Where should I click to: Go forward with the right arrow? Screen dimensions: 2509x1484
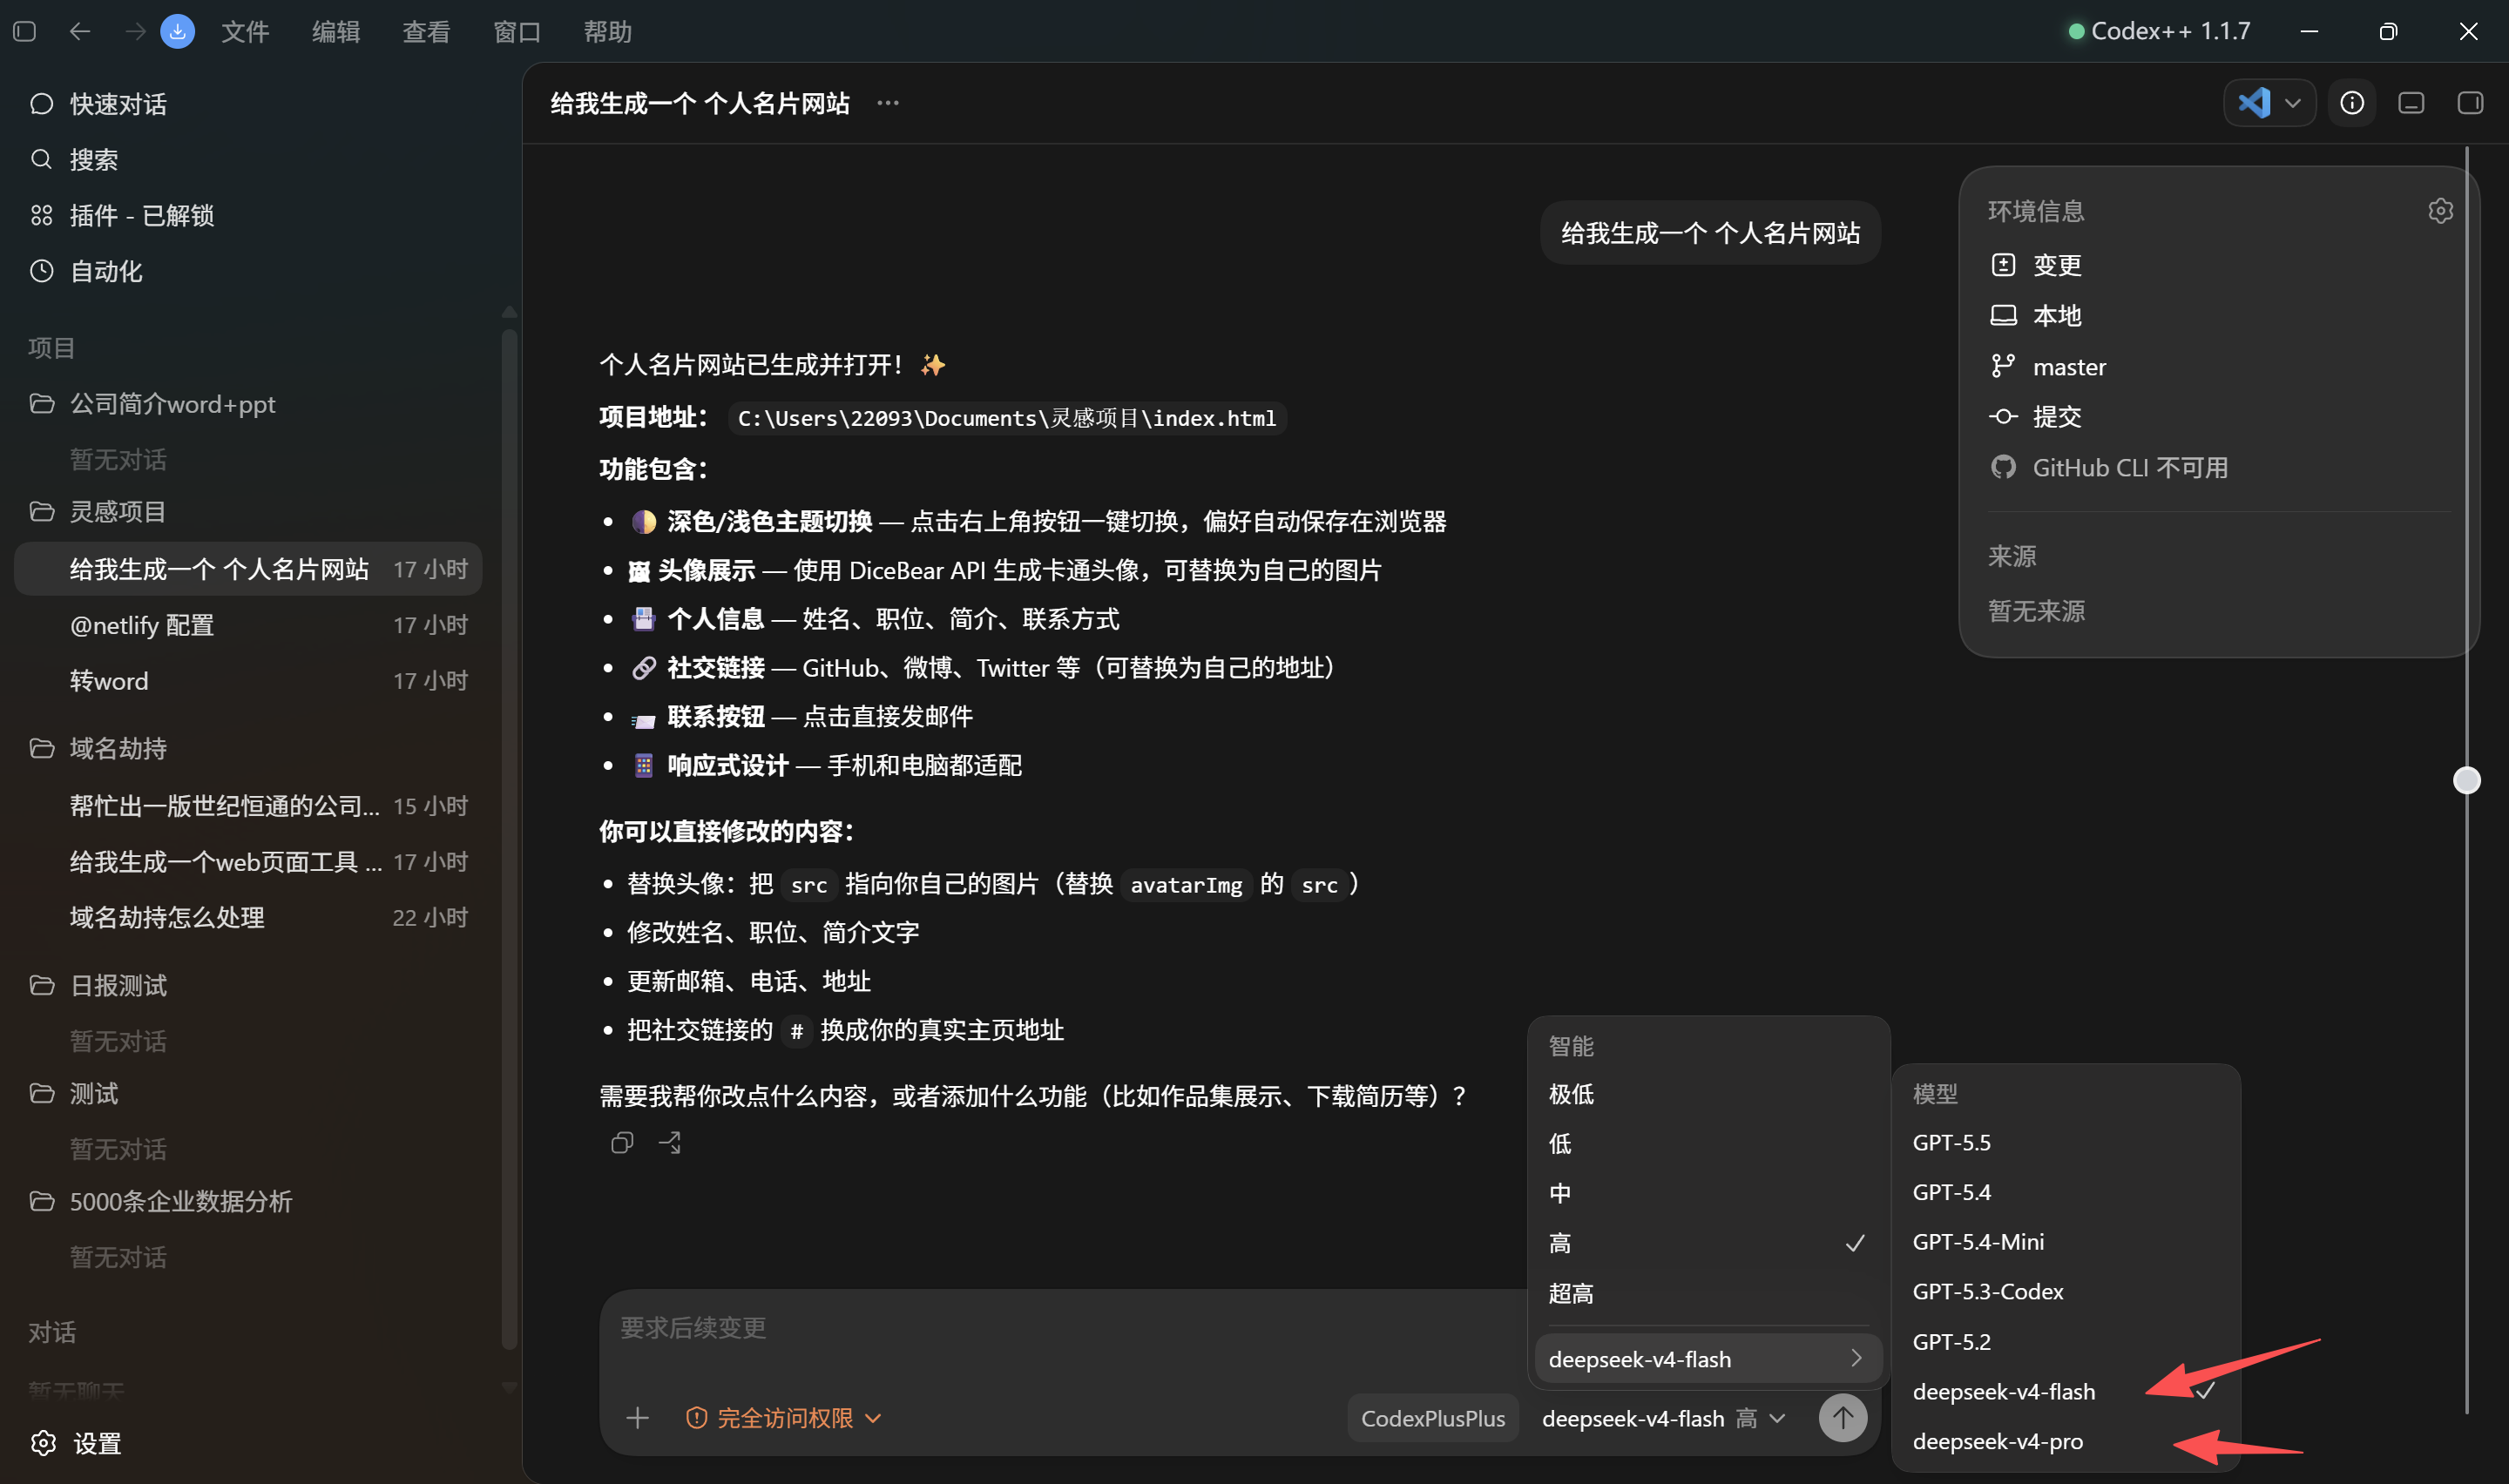(135, 31)
